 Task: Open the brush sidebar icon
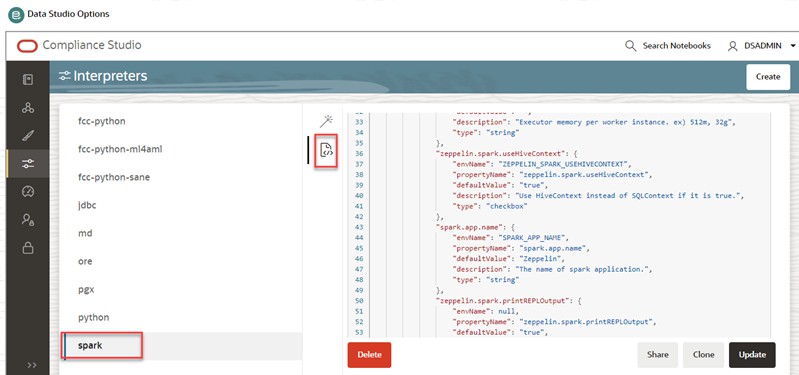coord(28,136)
